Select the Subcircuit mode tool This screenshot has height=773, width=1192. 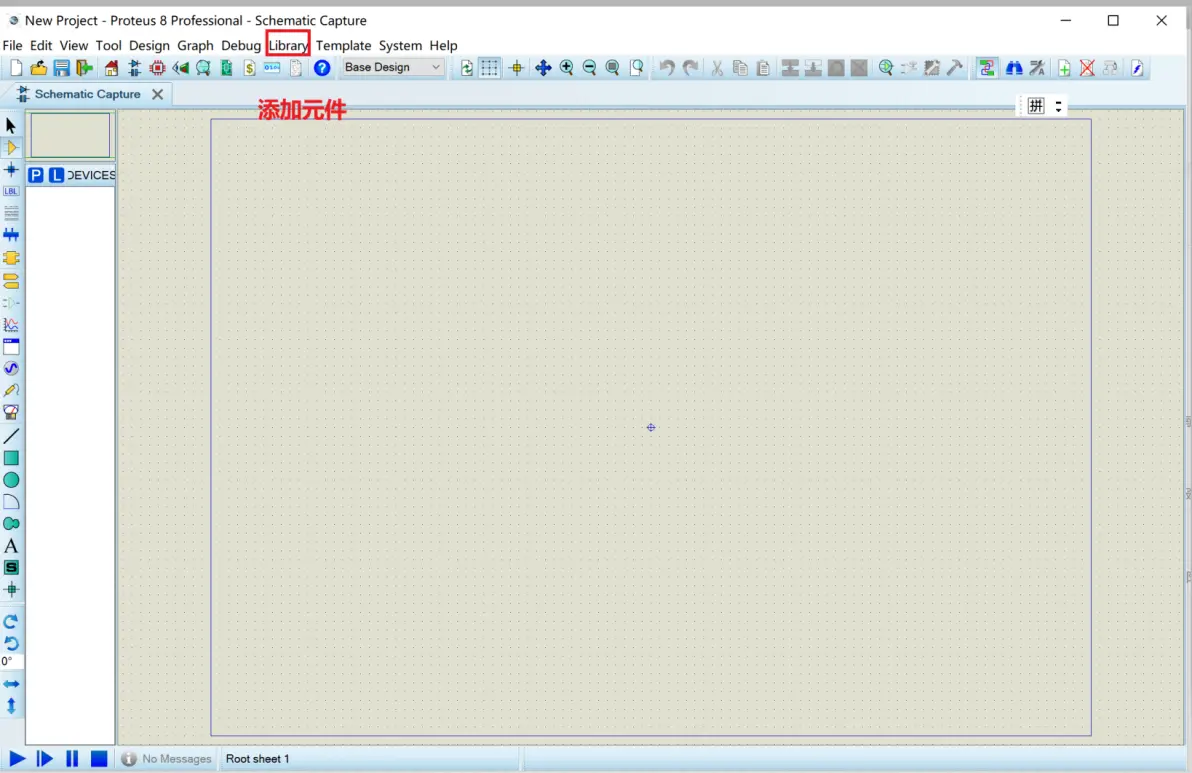click(x=11, y=258)
